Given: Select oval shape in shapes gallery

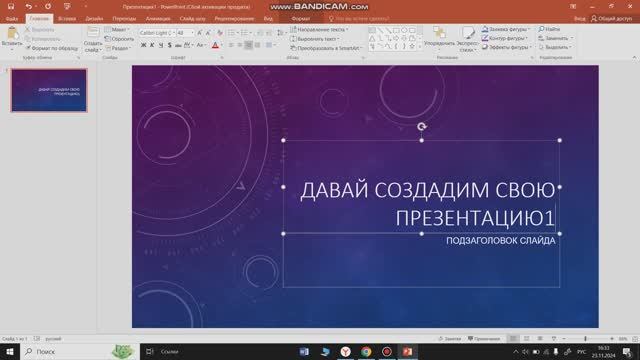Looking at the screenshot, I should (x=404, y=30).
